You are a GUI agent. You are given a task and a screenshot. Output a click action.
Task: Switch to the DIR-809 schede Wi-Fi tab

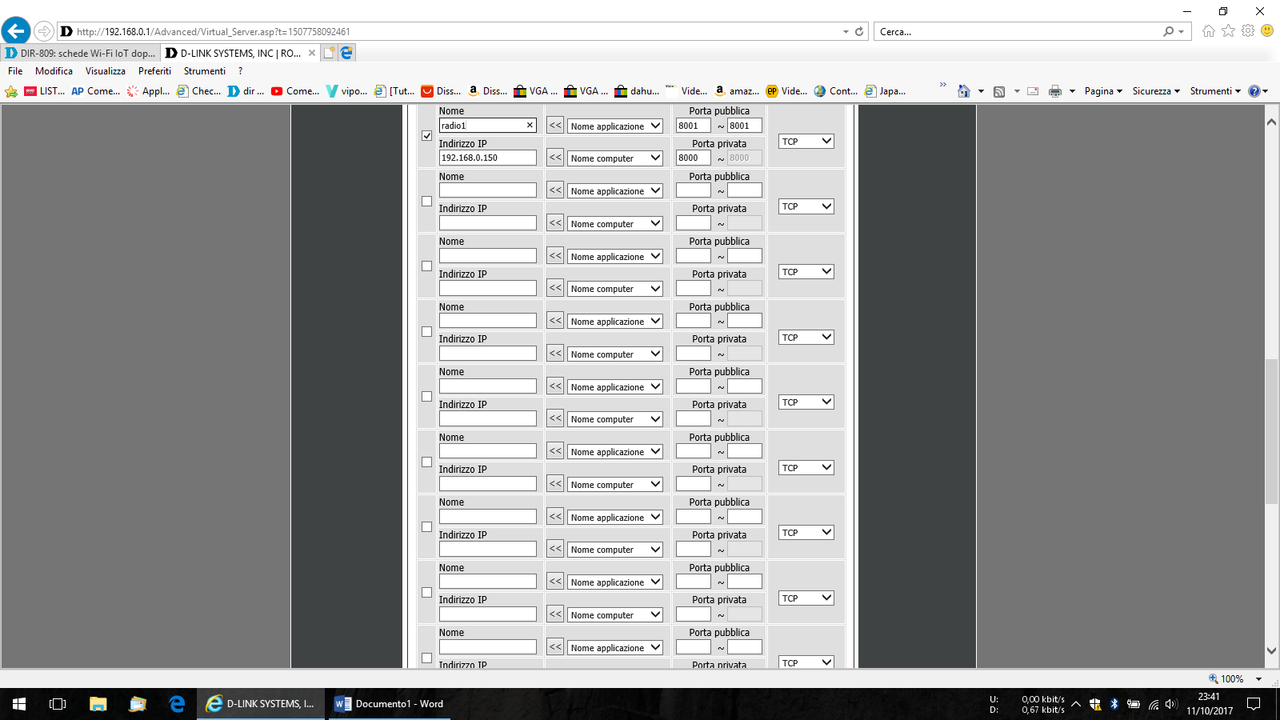pyautogui.click(x=80, y=53)
